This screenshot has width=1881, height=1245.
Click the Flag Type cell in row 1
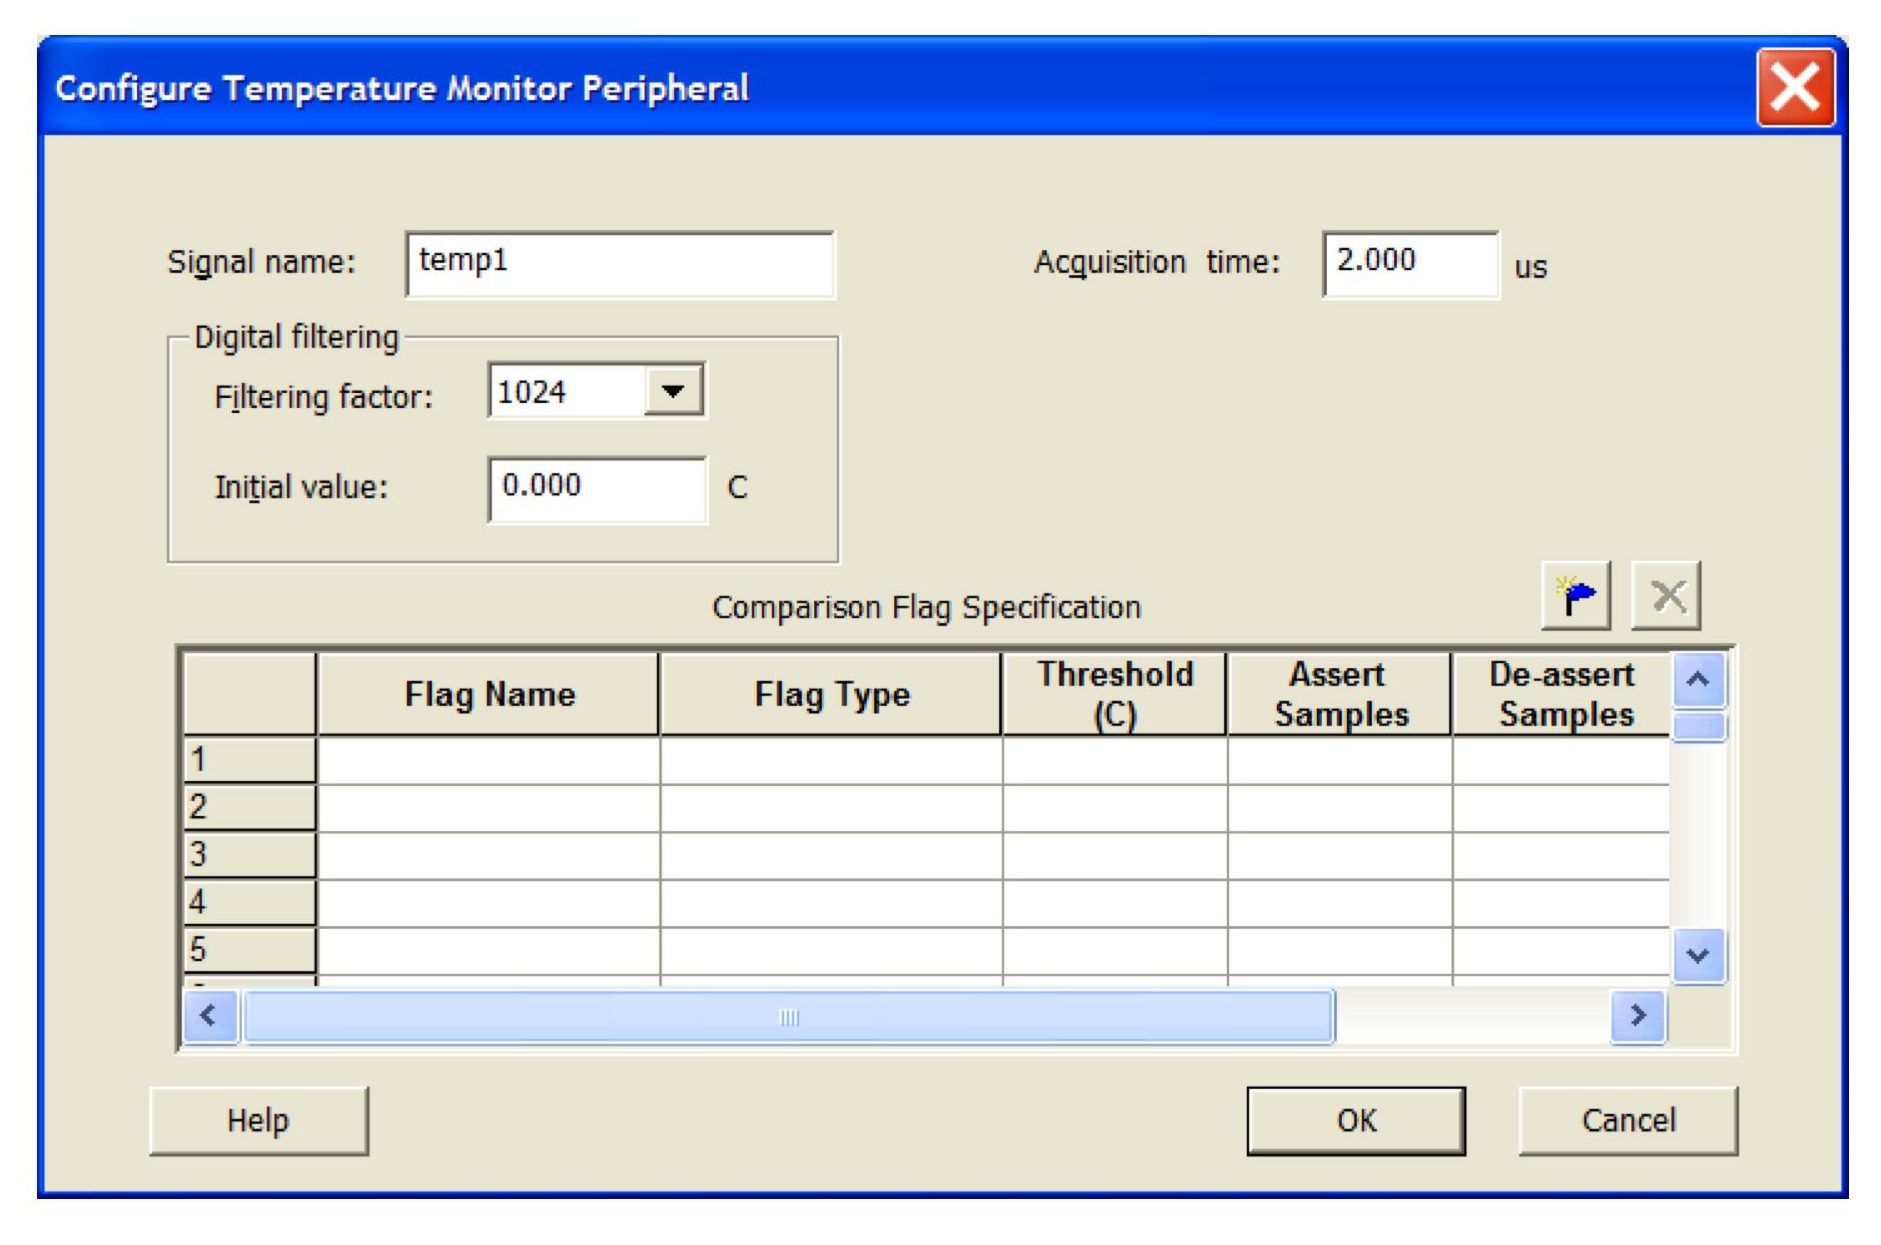click(831, 760)
